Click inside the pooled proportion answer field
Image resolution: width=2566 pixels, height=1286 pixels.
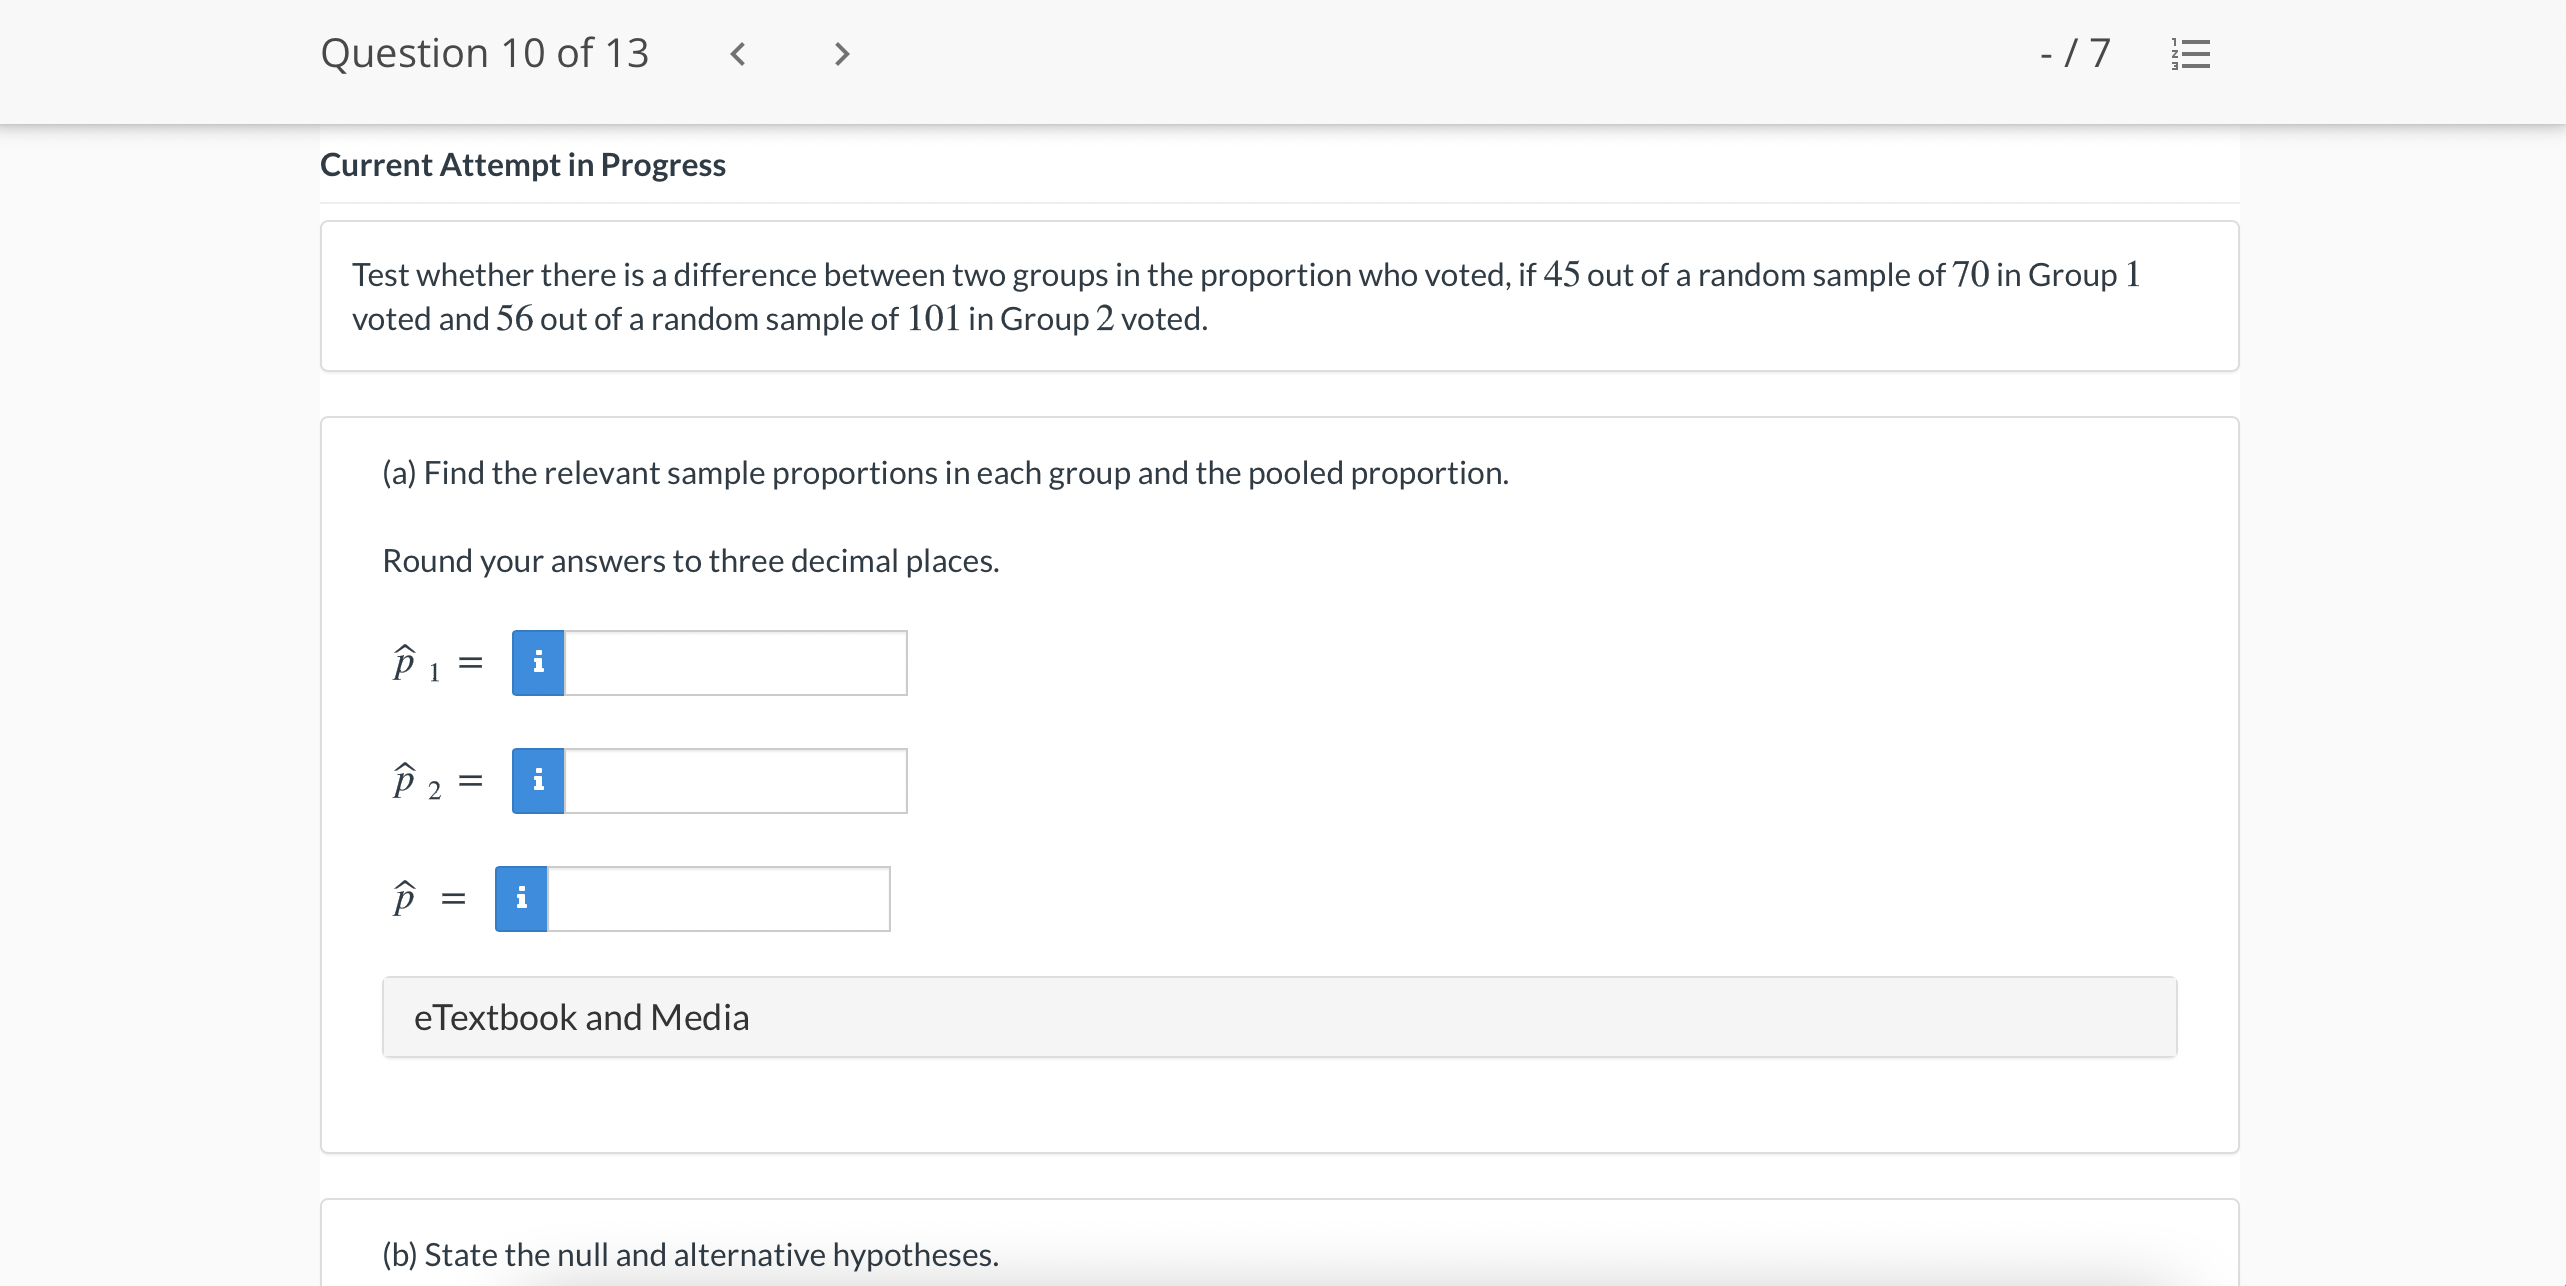tap(718, 898)
